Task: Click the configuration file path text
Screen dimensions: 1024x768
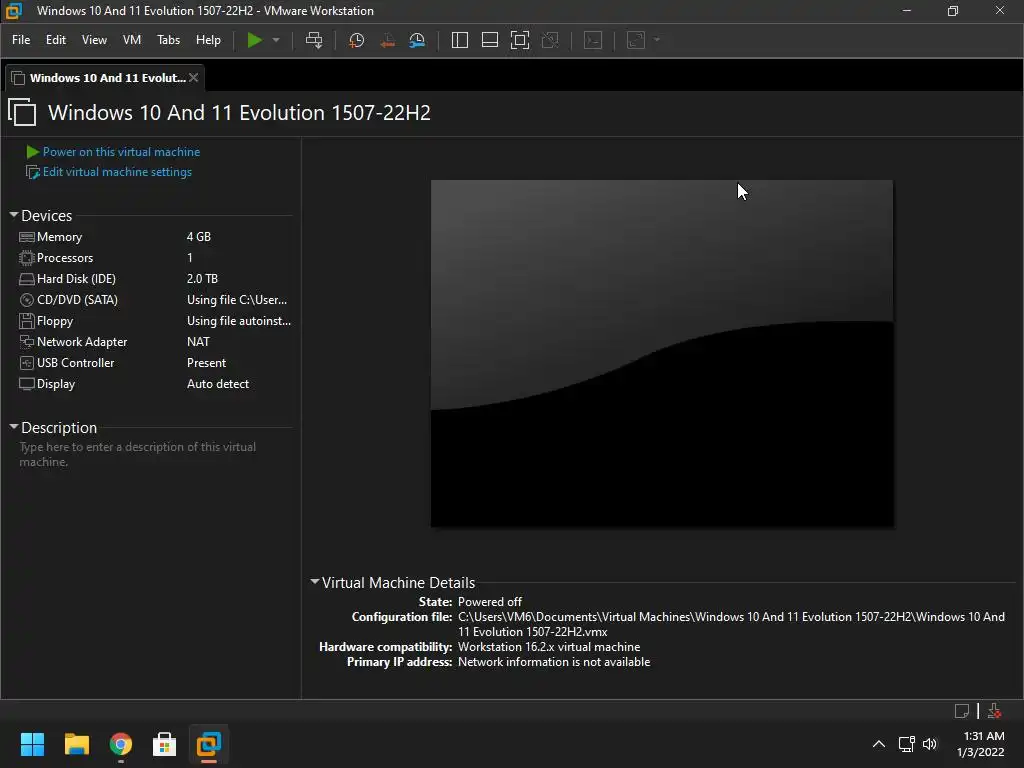Action: click(x=731, y=624)
